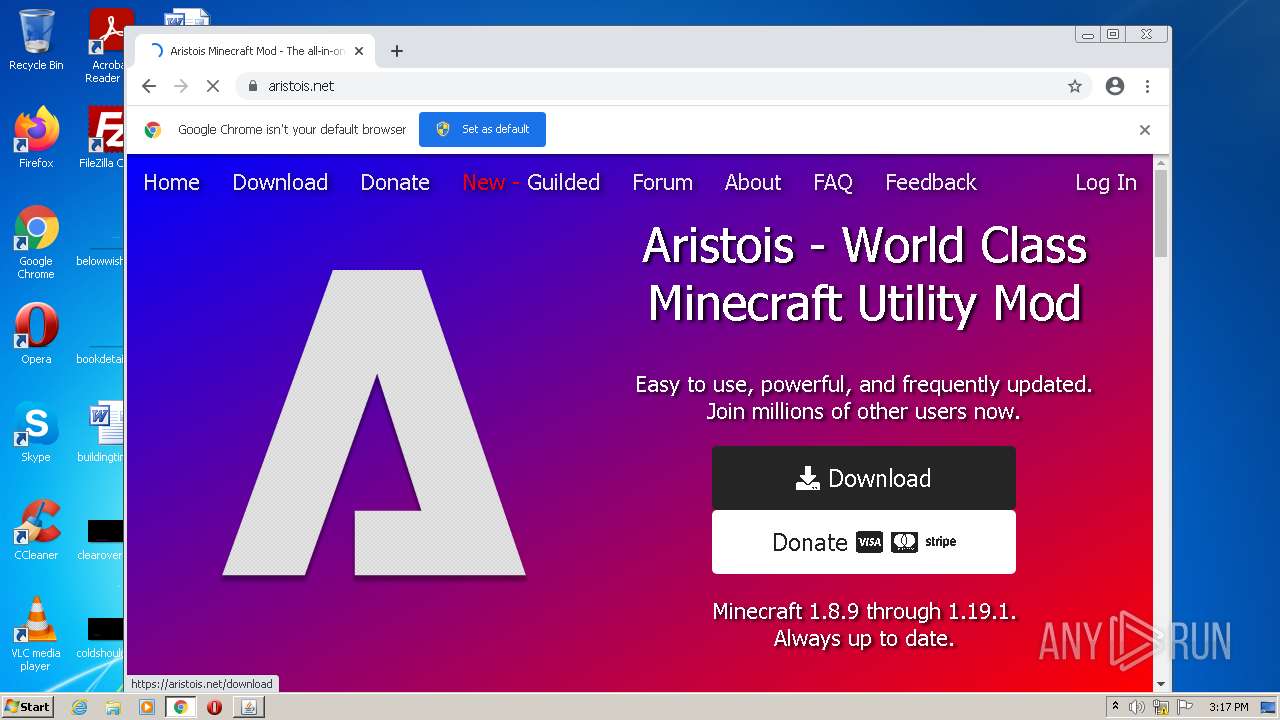Show hidden system tray icons
1280x720 pixels.
point(1116,707)
